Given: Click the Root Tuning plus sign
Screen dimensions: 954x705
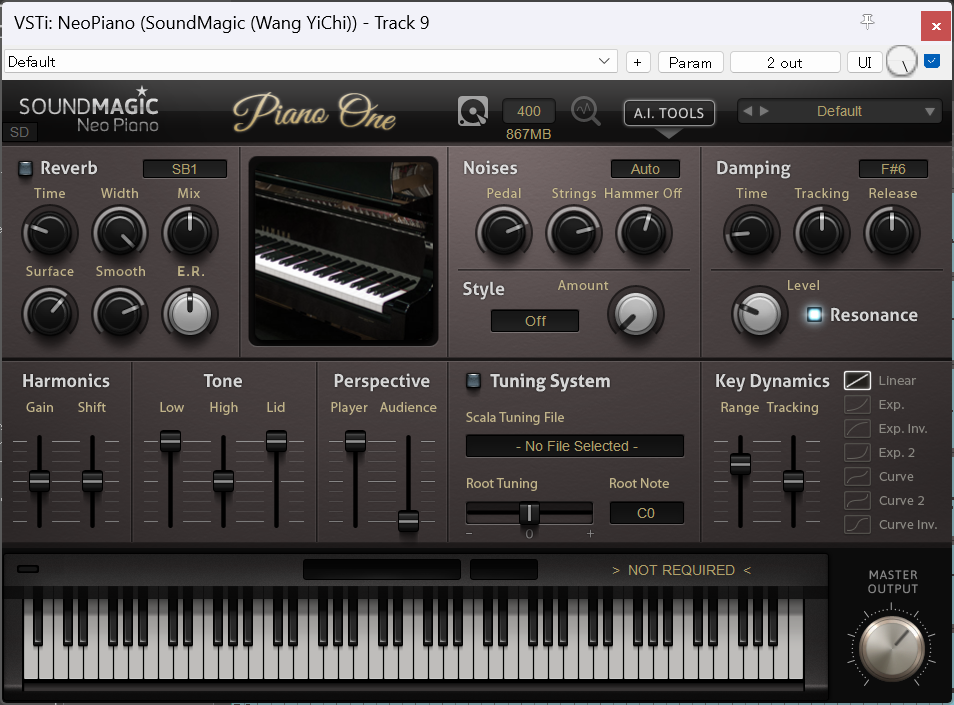Looking at the screenshot, I should click(x=590, y=533).
